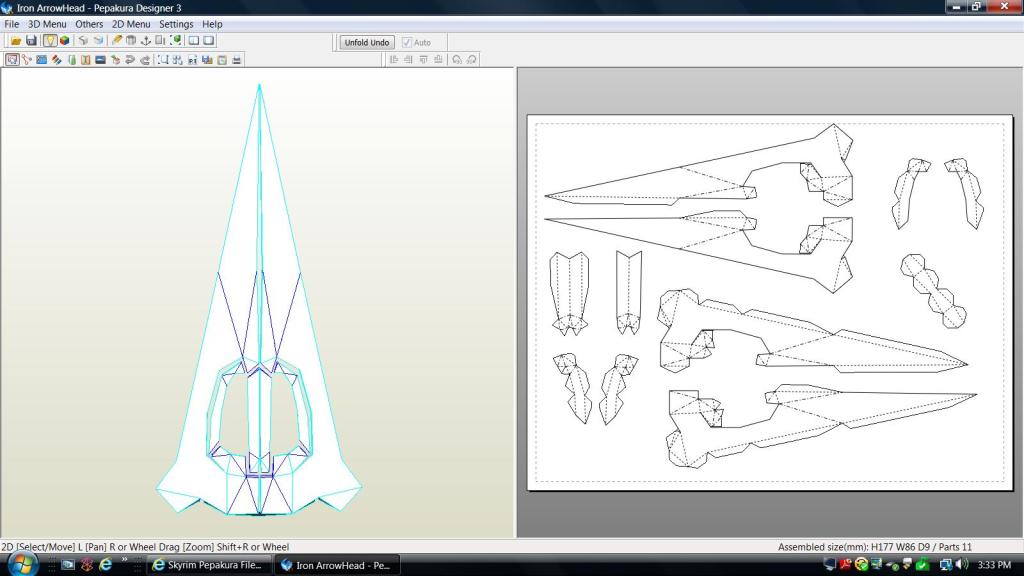Click the Unfold Undo button
Image resolution: width=1024 pixels, height=576 pixels.
click(x=367, y=42)
